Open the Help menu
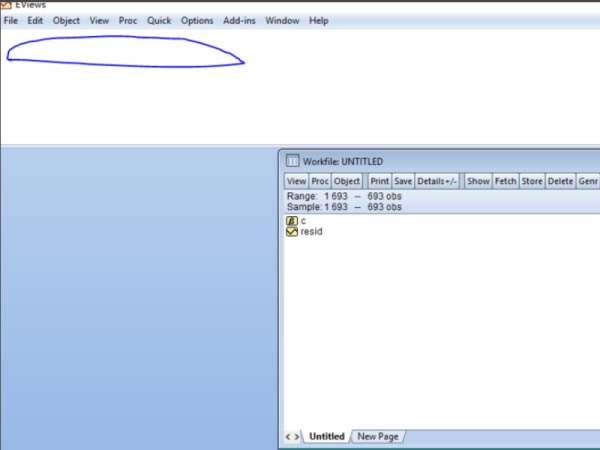The width and height of the screenshot is (600, 450). (318, 21)
